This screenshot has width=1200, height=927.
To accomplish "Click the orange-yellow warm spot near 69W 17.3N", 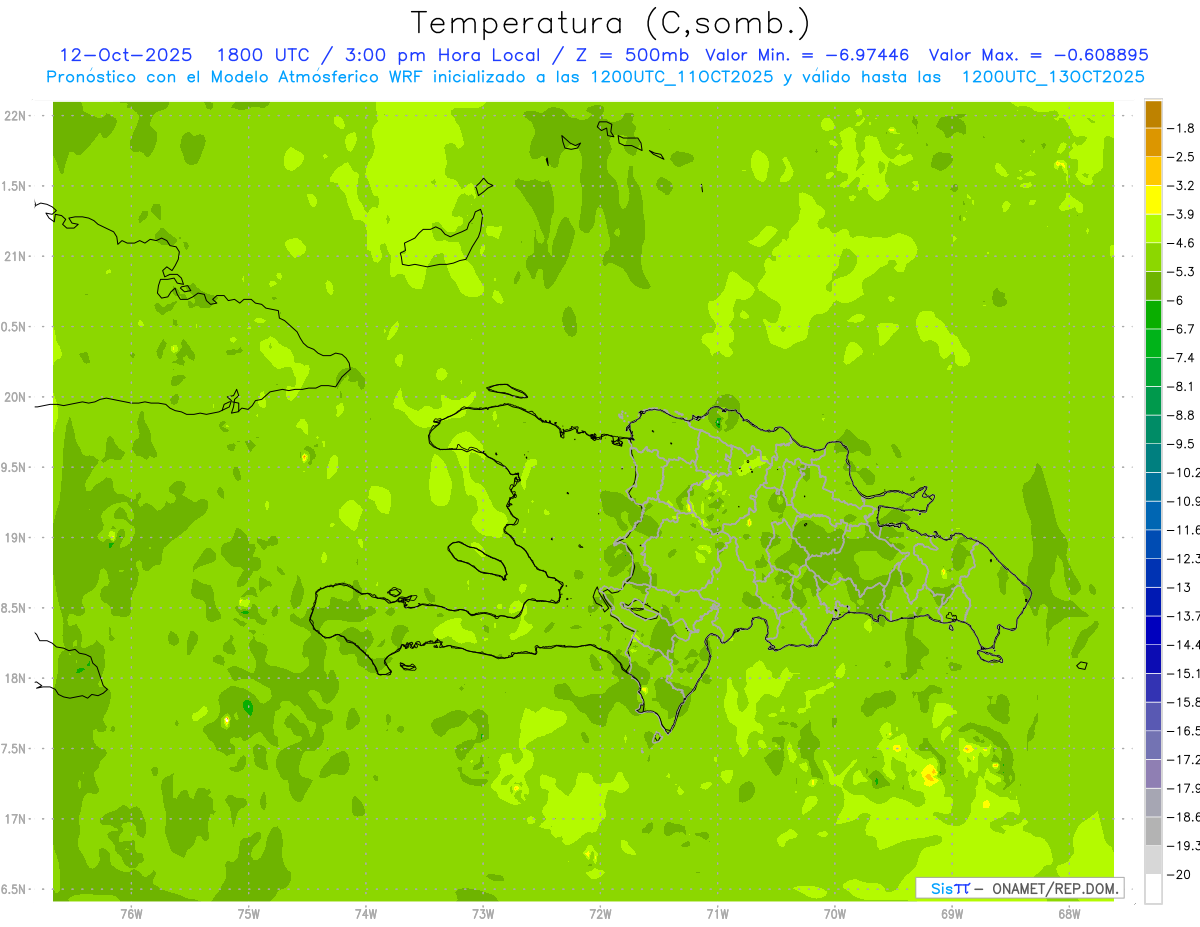I will coord(931,773).
